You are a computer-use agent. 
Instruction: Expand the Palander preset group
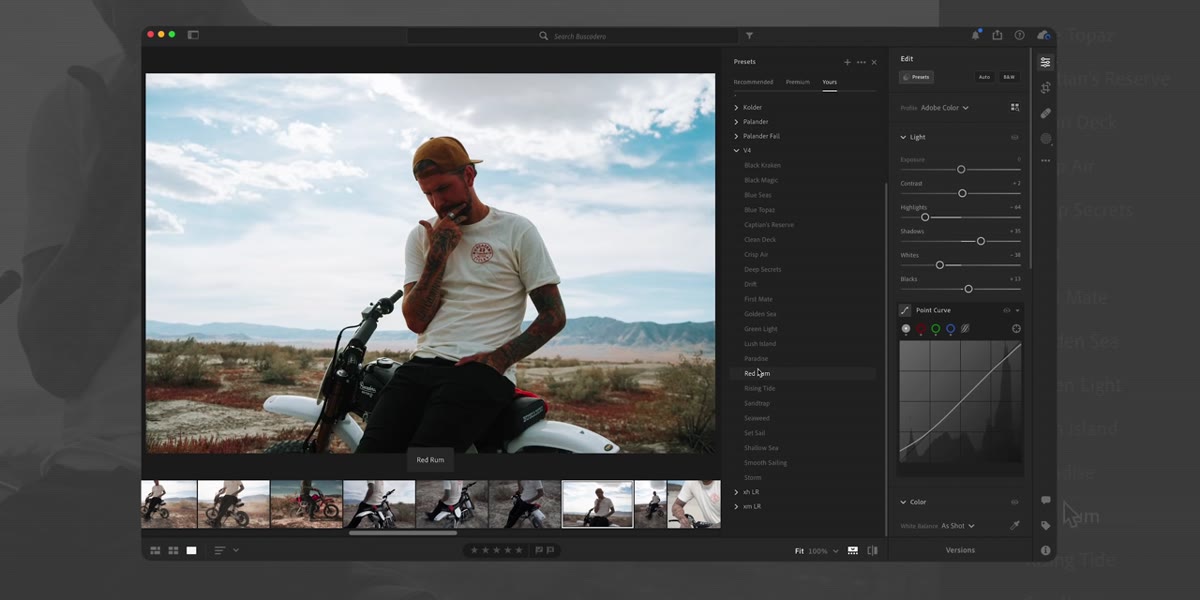[737, 122]
